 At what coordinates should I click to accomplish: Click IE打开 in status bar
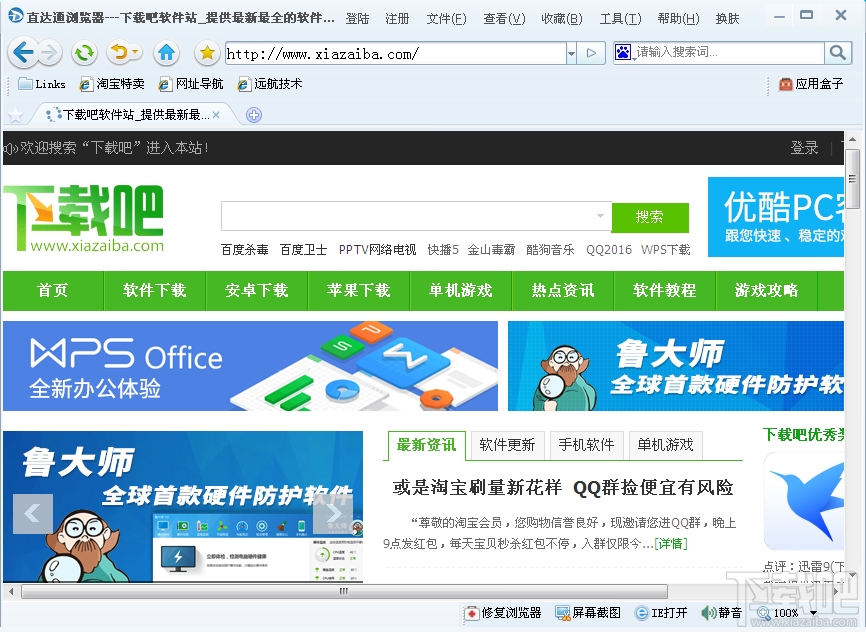tap(661, 613)
